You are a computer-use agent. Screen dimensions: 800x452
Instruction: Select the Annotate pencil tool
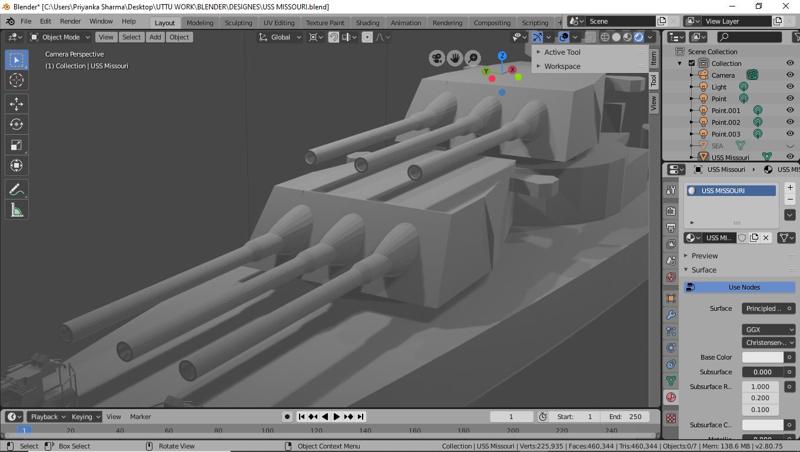coord(16,189)
